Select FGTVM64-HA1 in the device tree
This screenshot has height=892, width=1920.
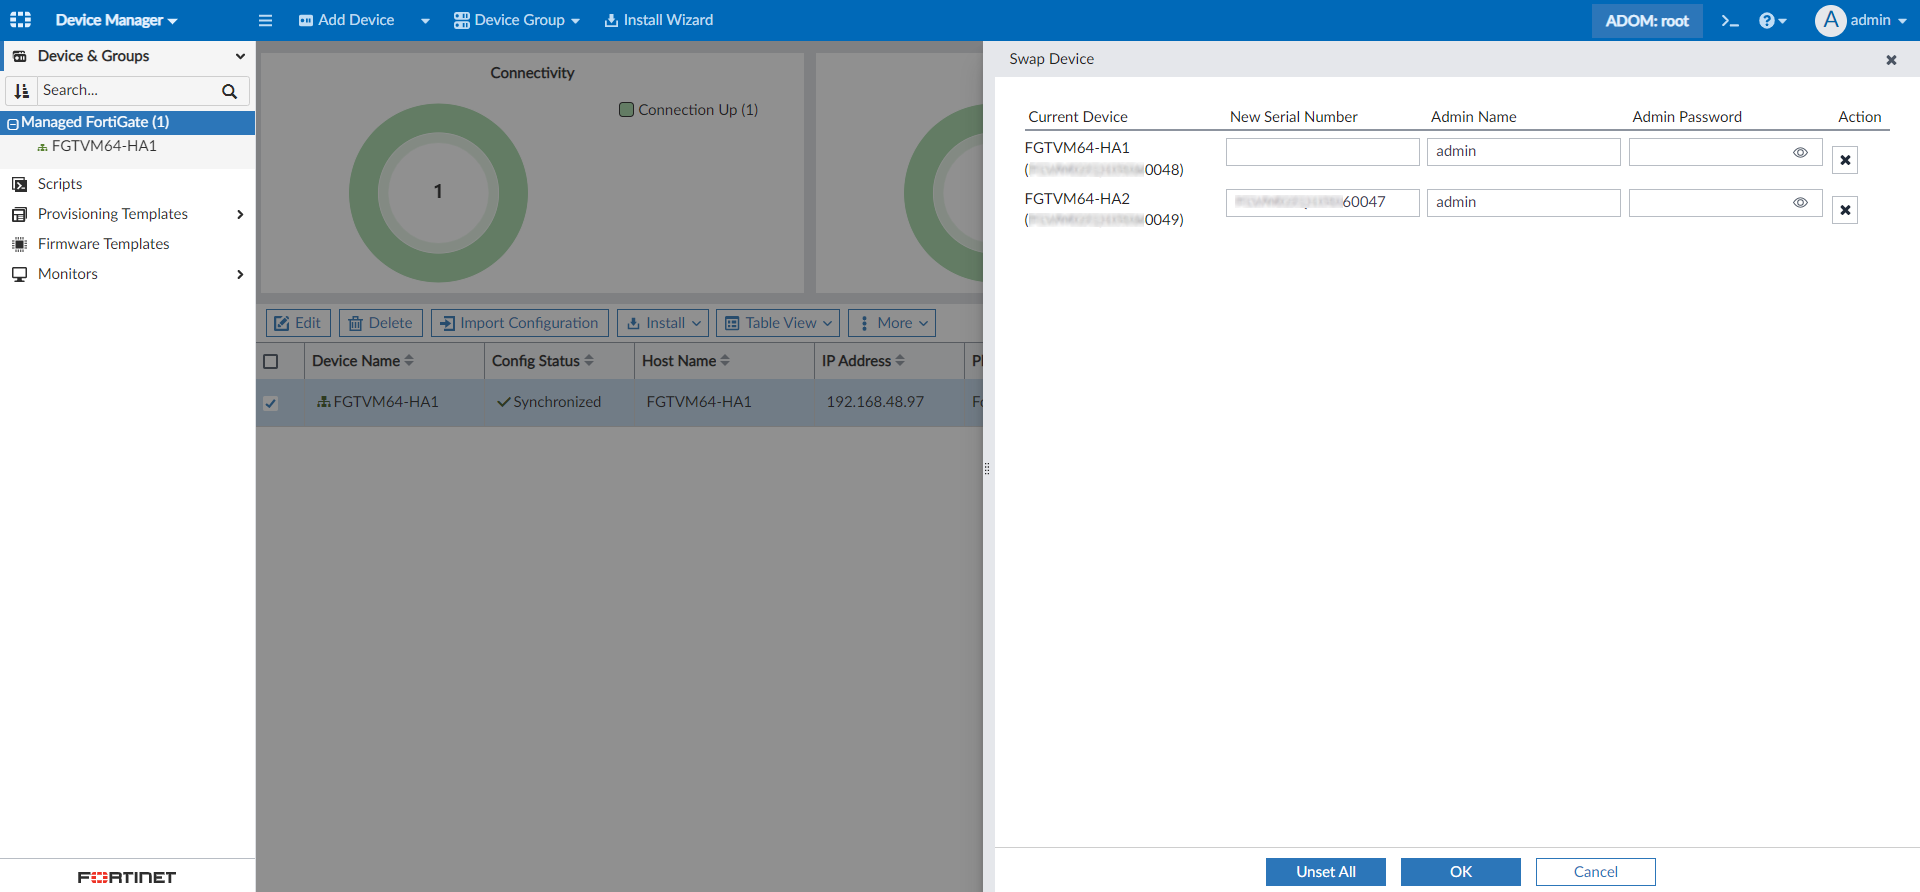pos(104,146)
